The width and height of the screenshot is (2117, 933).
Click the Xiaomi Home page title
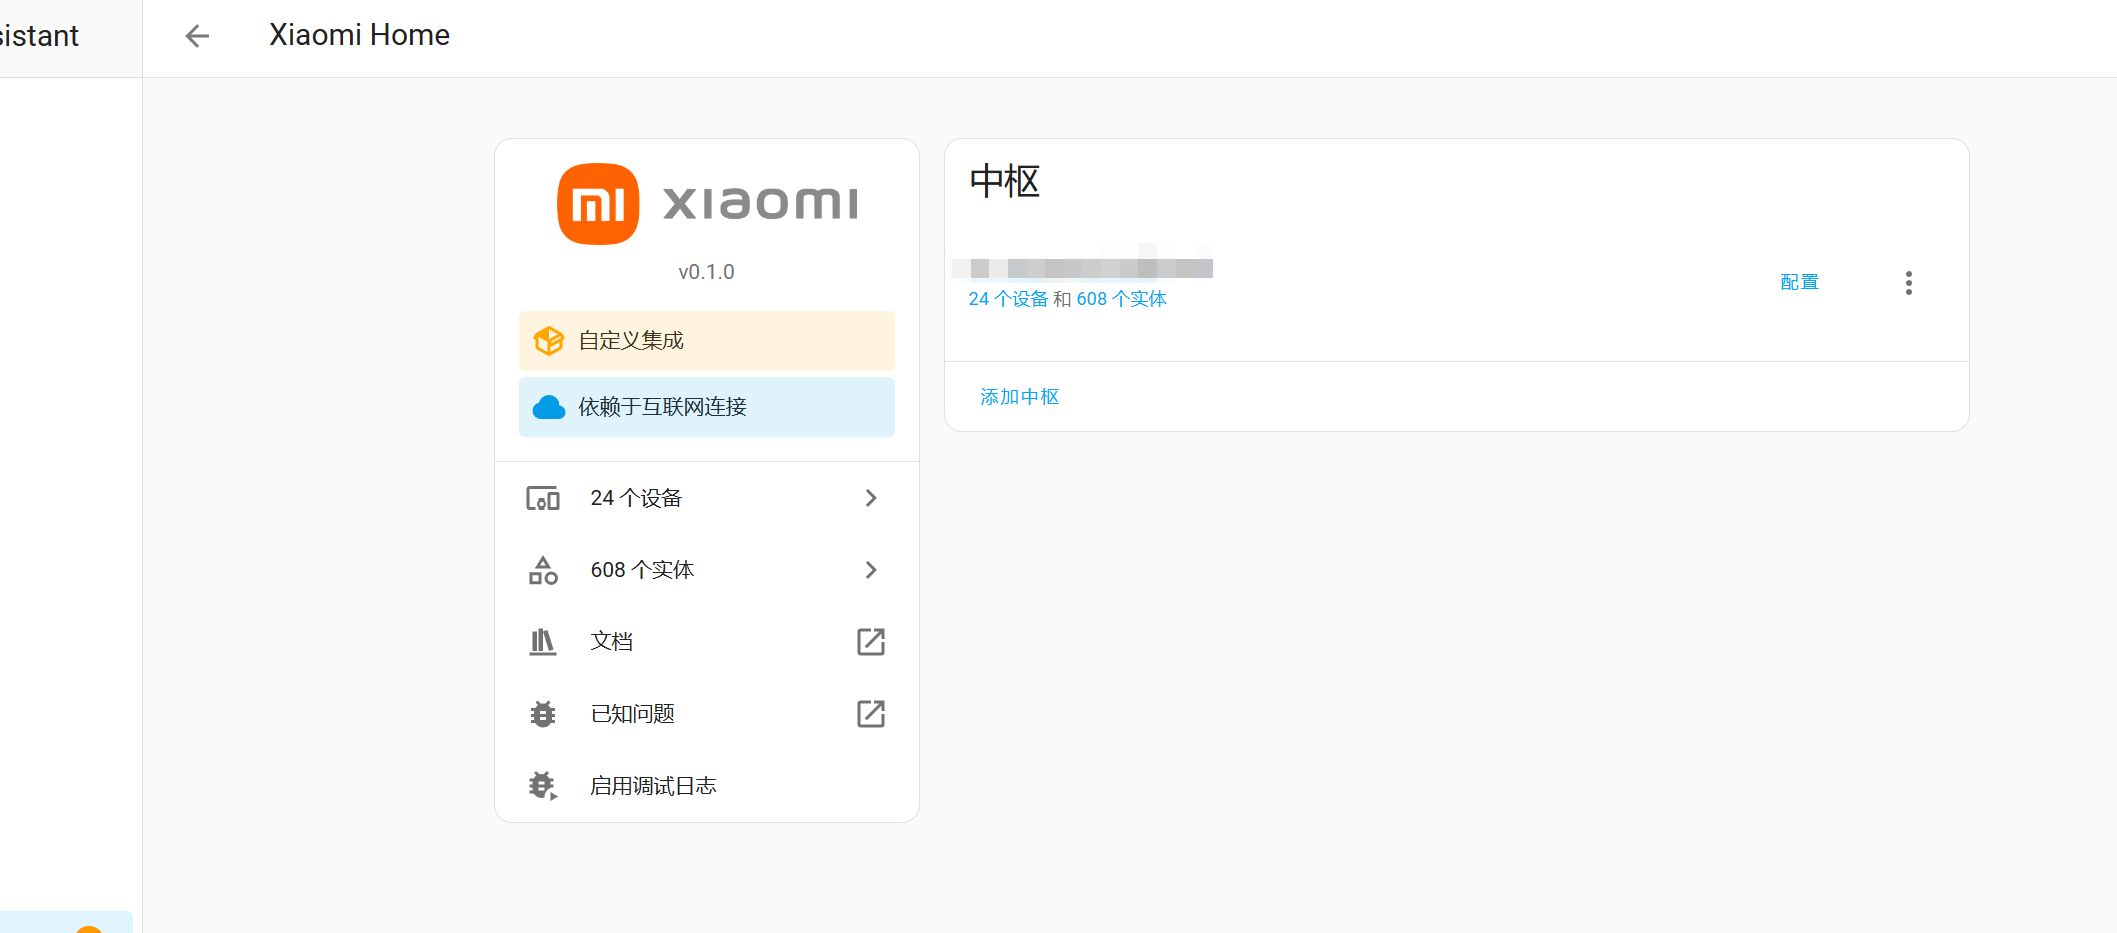click(360, 35)
